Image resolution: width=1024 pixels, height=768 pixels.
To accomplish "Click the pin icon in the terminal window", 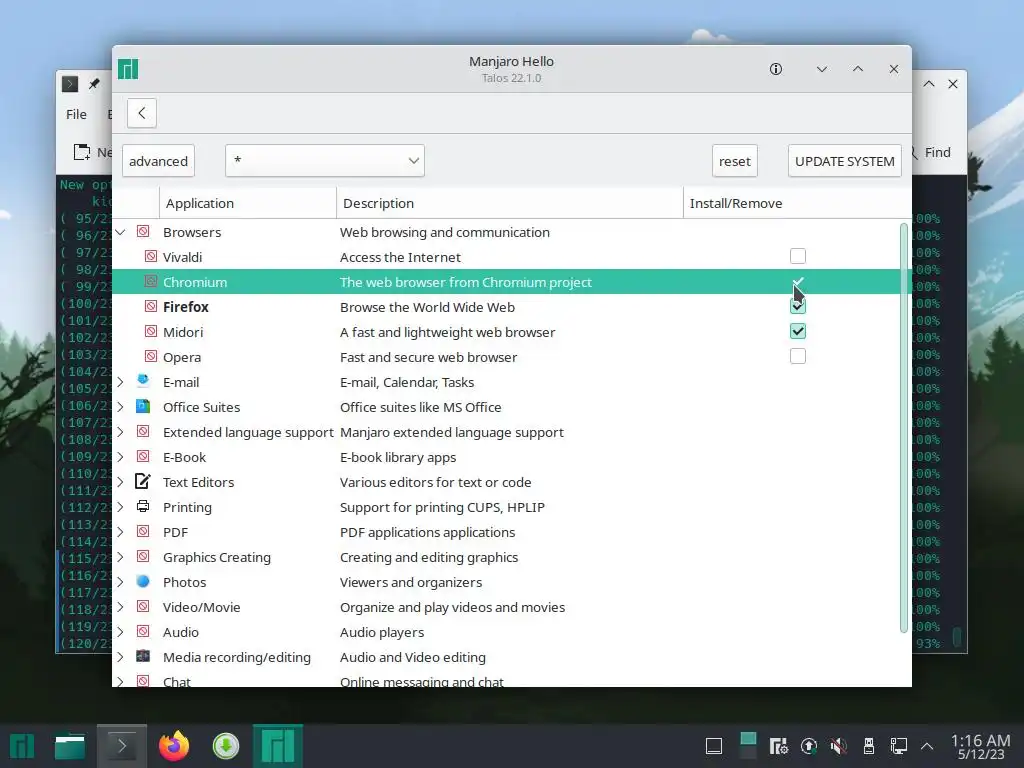I will tap(95, 84).
